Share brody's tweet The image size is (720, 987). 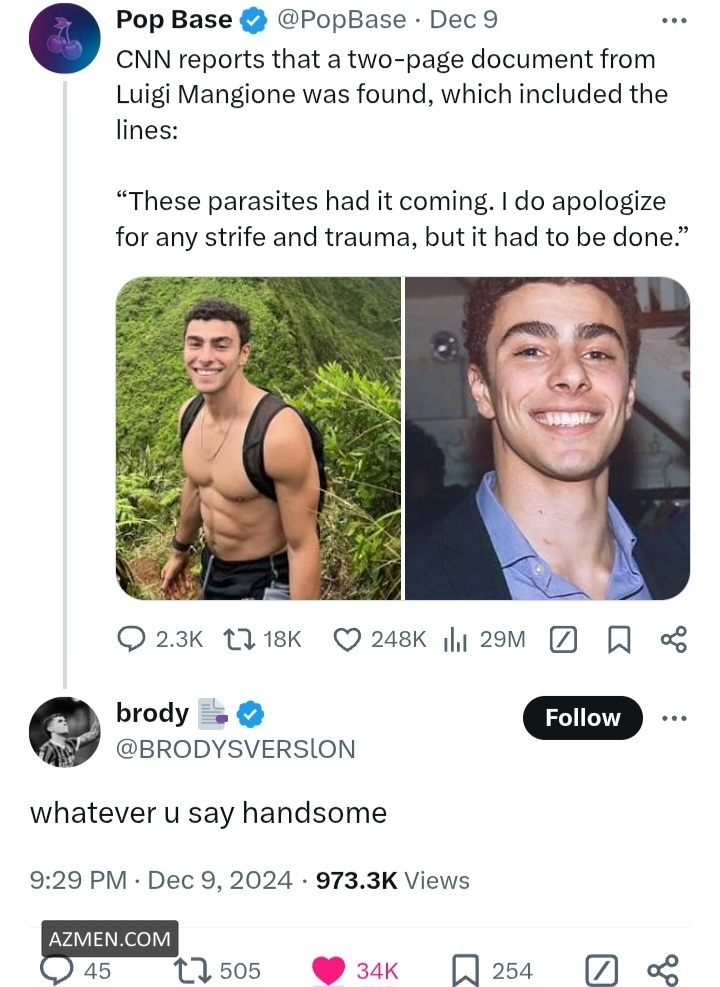click(x=662, y=969)
